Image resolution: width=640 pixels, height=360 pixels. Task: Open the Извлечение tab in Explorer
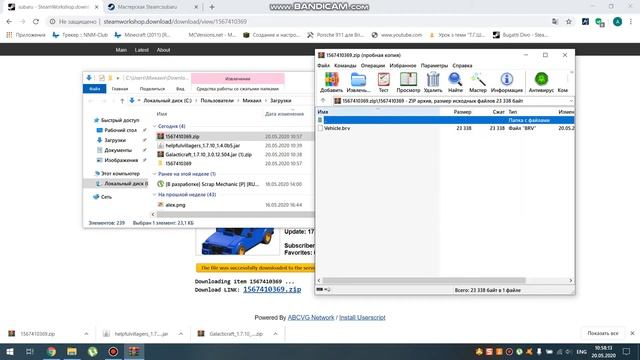238,78
